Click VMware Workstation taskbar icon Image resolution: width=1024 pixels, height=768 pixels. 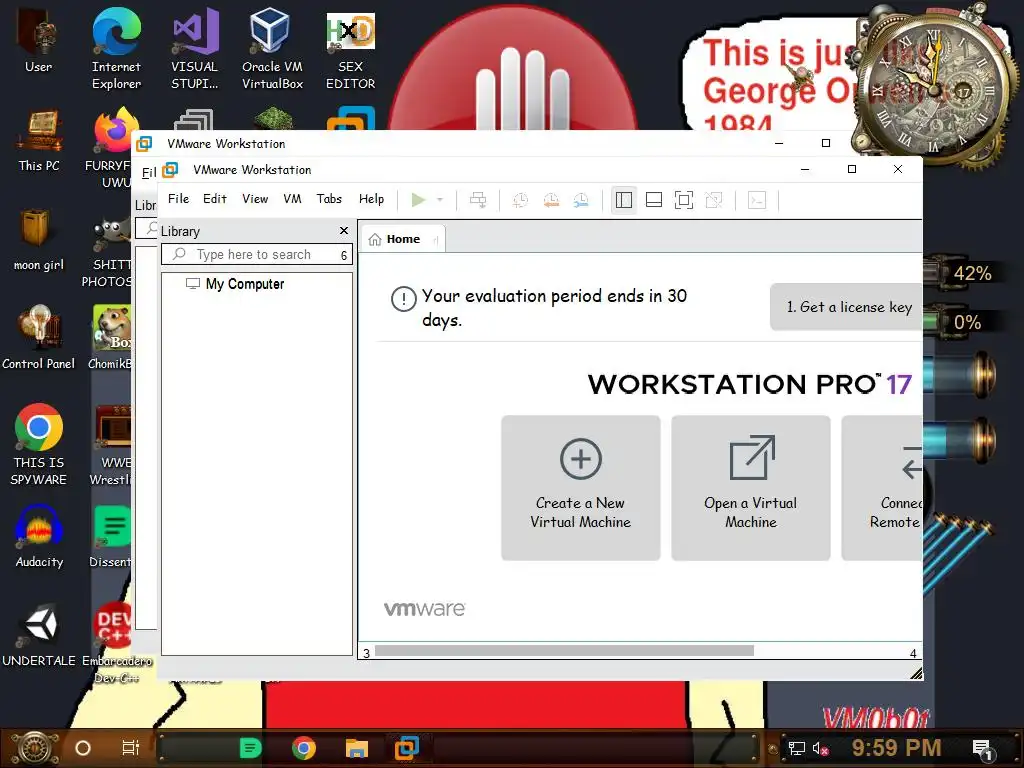click(407, 748)
